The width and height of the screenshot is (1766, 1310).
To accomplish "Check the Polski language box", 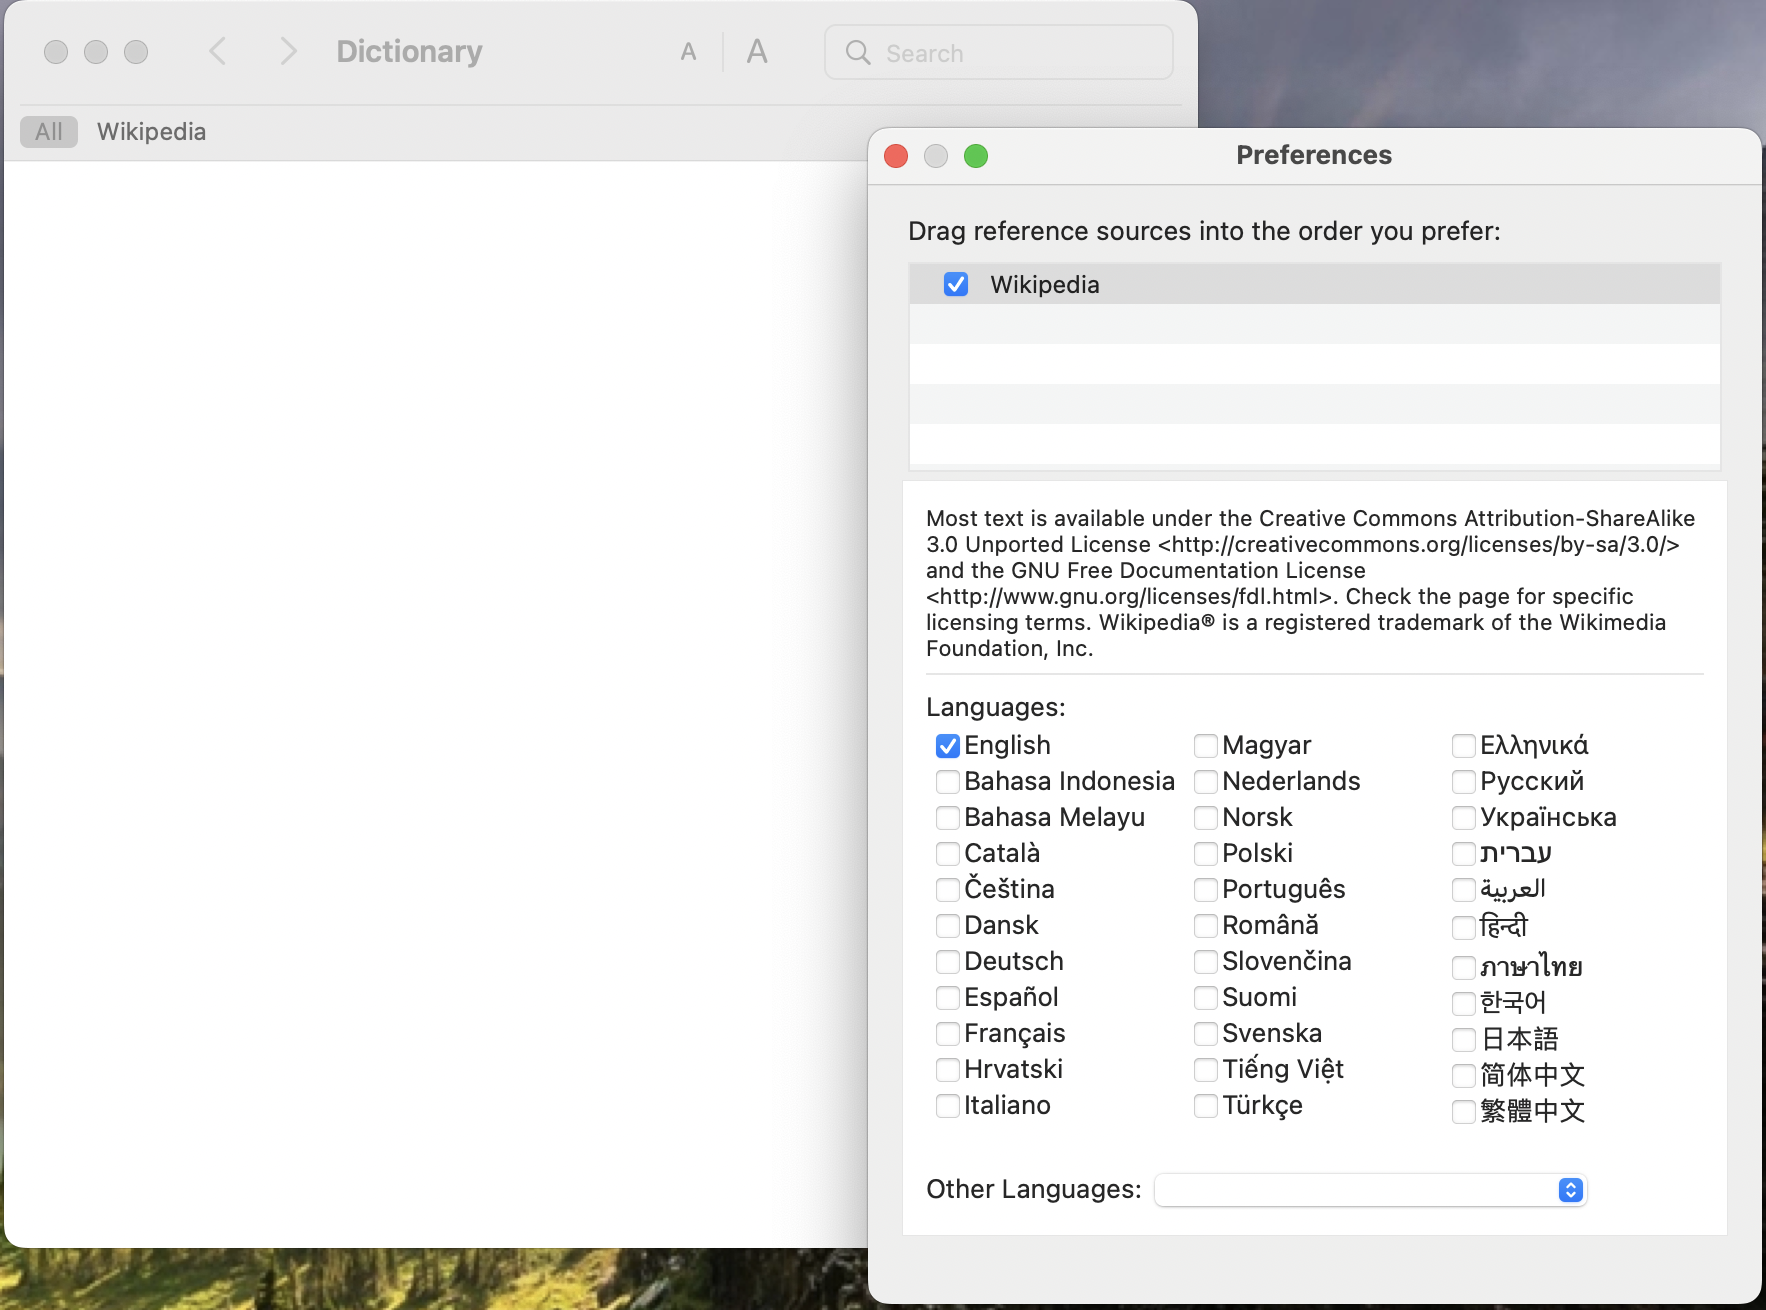I will pyautogui.click(x=1206, y=854).
